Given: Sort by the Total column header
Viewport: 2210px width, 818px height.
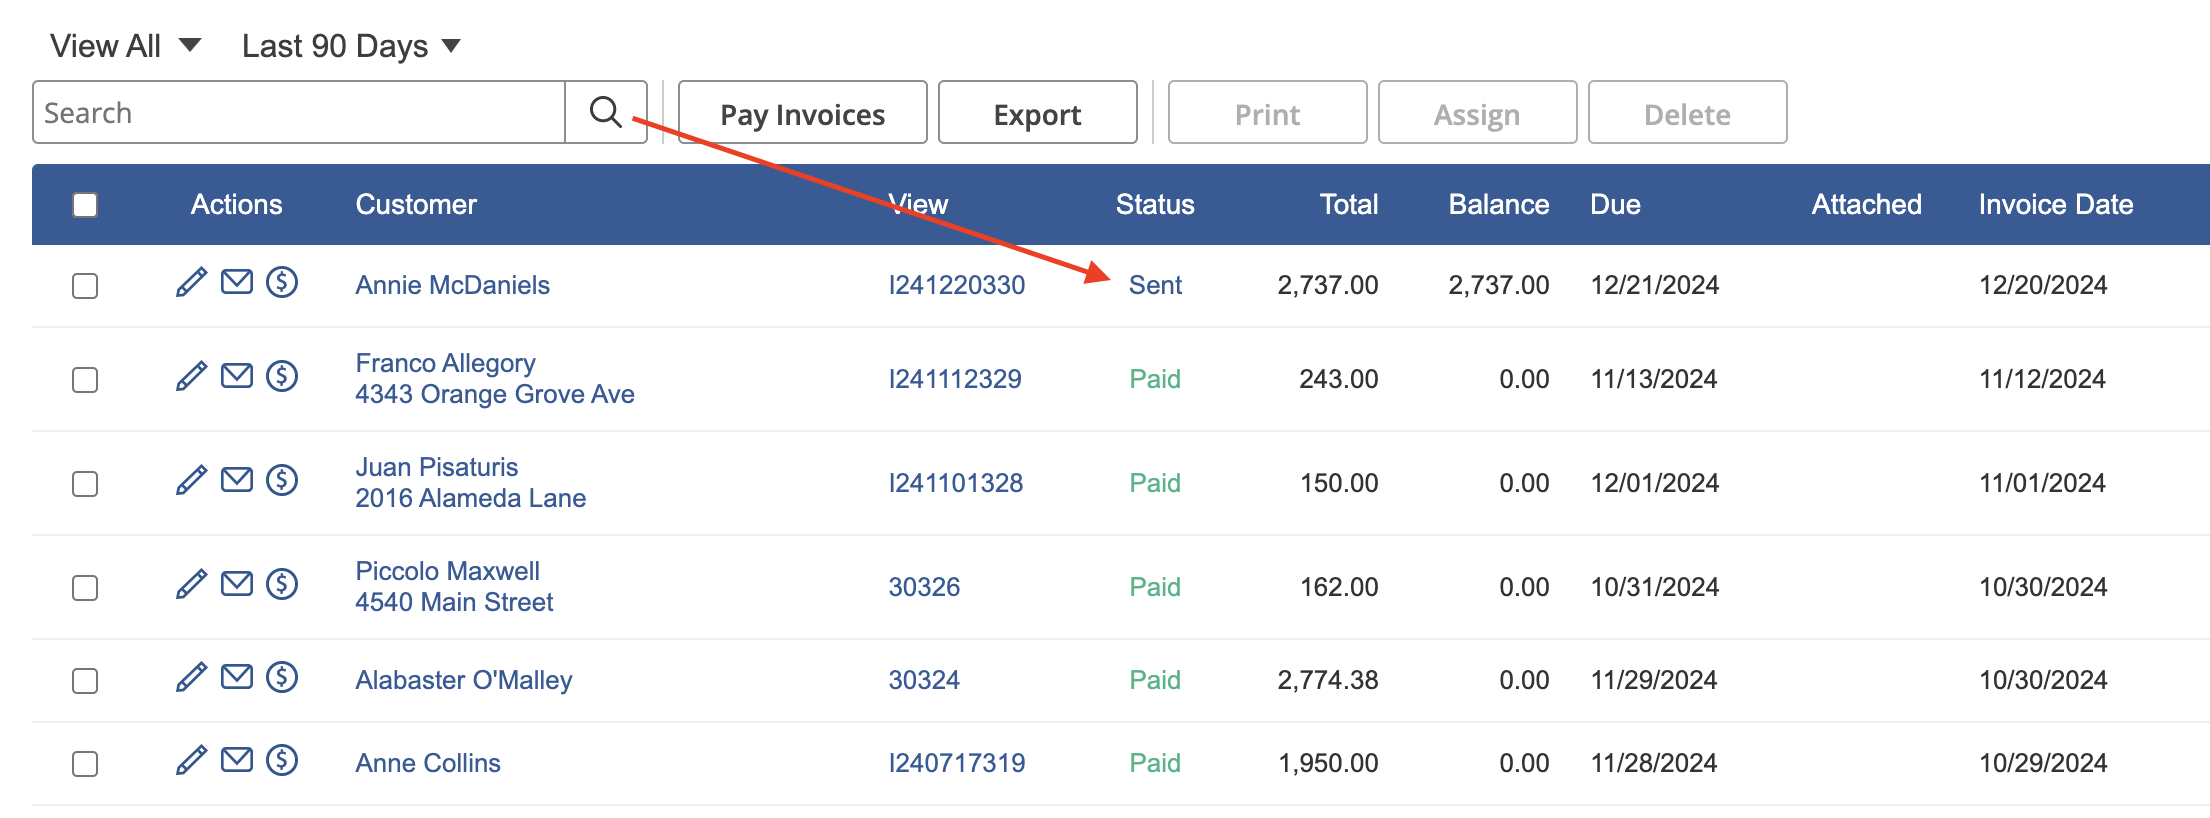Looking at the screenshot, I should pyautogui.click(x=1349, y=204).
